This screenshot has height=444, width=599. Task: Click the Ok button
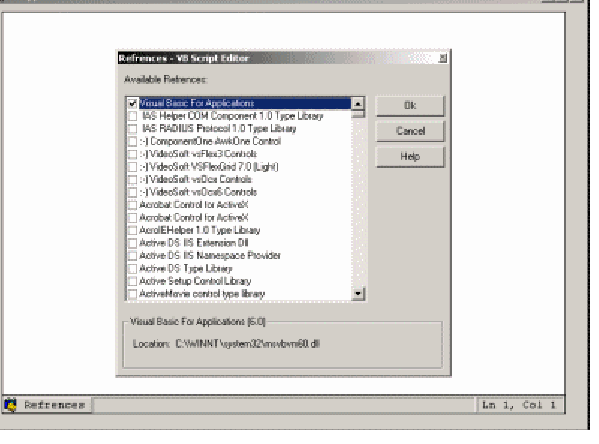click(410, 105)
